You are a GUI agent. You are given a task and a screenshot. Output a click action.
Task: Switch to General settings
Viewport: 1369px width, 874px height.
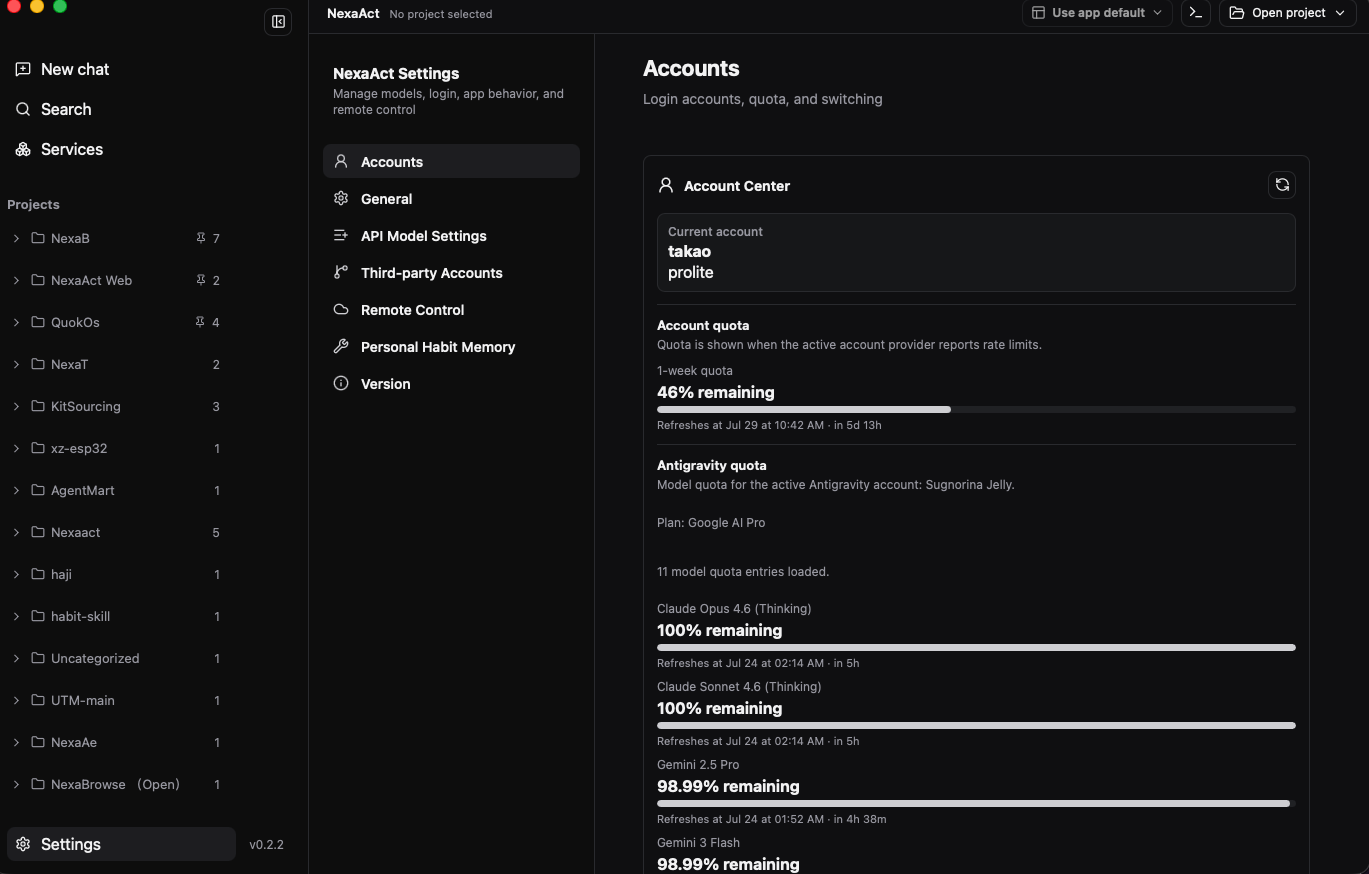pyautogui.click(x=451, y=198)
